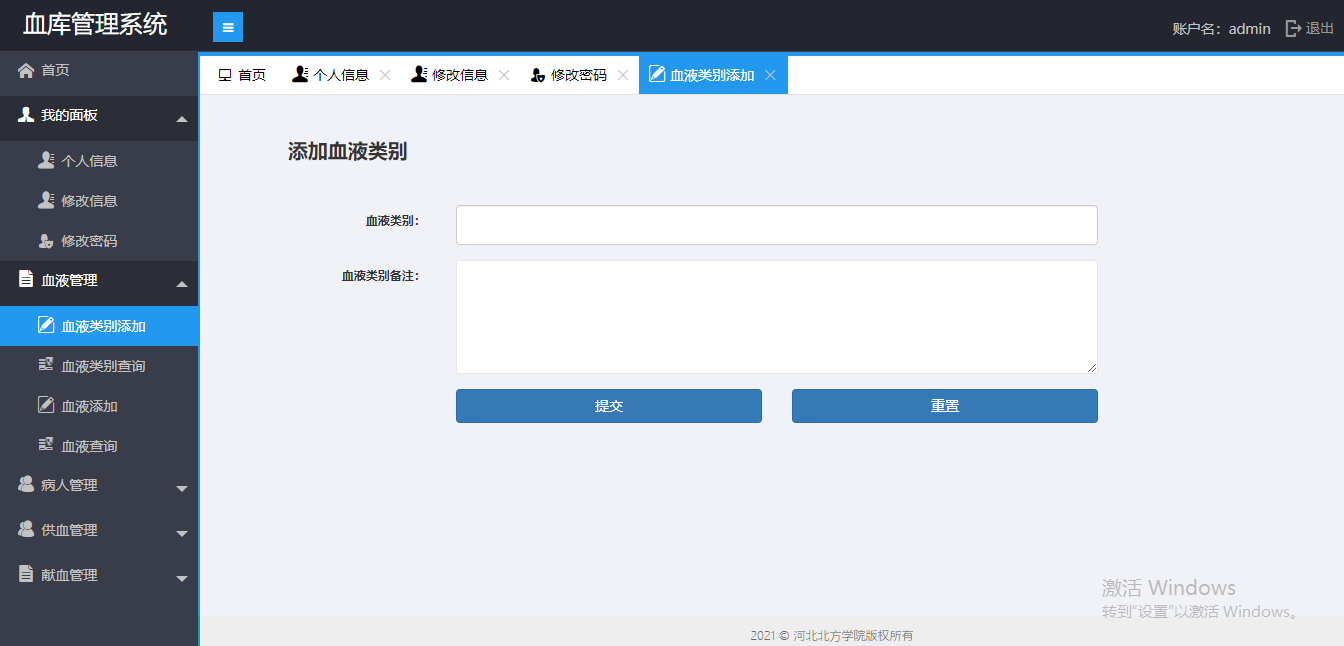Click the textarea resize handle corner
This screenshot has height=646, width=1344.
[1092, 368]
